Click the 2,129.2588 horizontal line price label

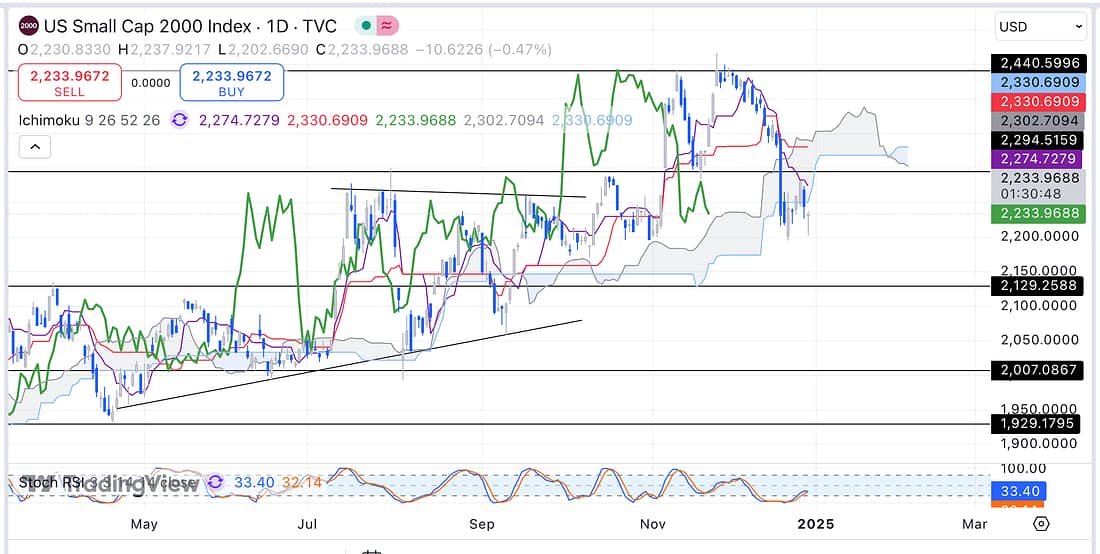click(1039, 286)
